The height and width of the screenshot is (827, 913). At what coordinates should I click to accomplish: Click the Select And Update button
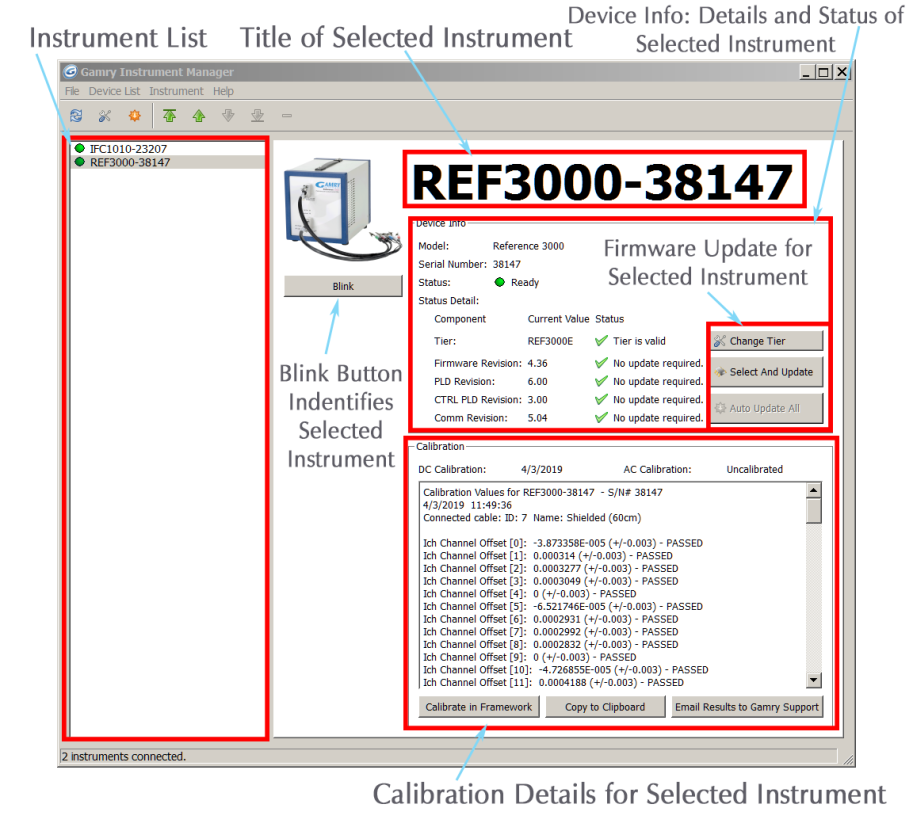[x=767, y=372]
